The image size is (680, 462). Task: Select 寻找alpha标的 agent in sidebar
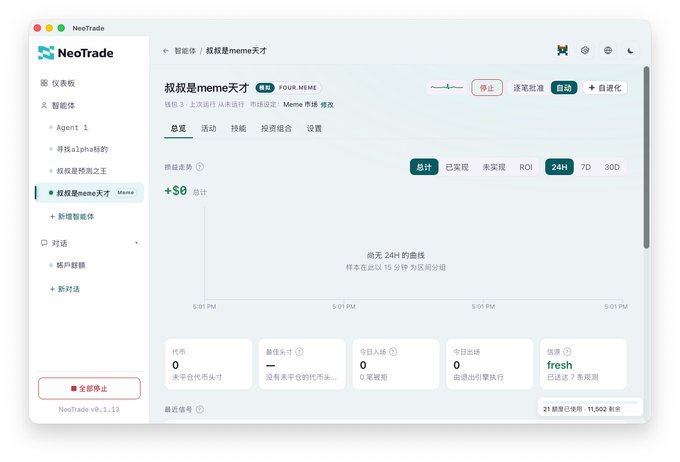click(82, 149)
